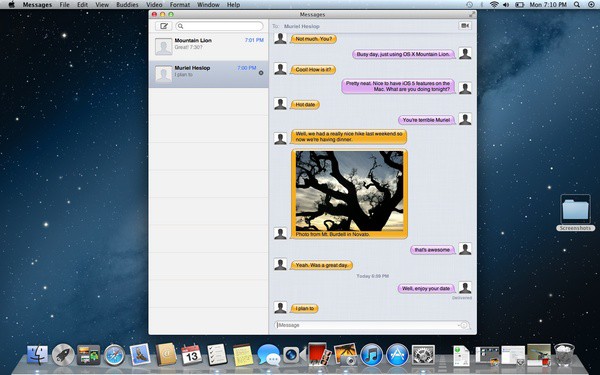Click the volume speaker icon in menu bar
The image size is (600, 375).
(x=506, y=5)
